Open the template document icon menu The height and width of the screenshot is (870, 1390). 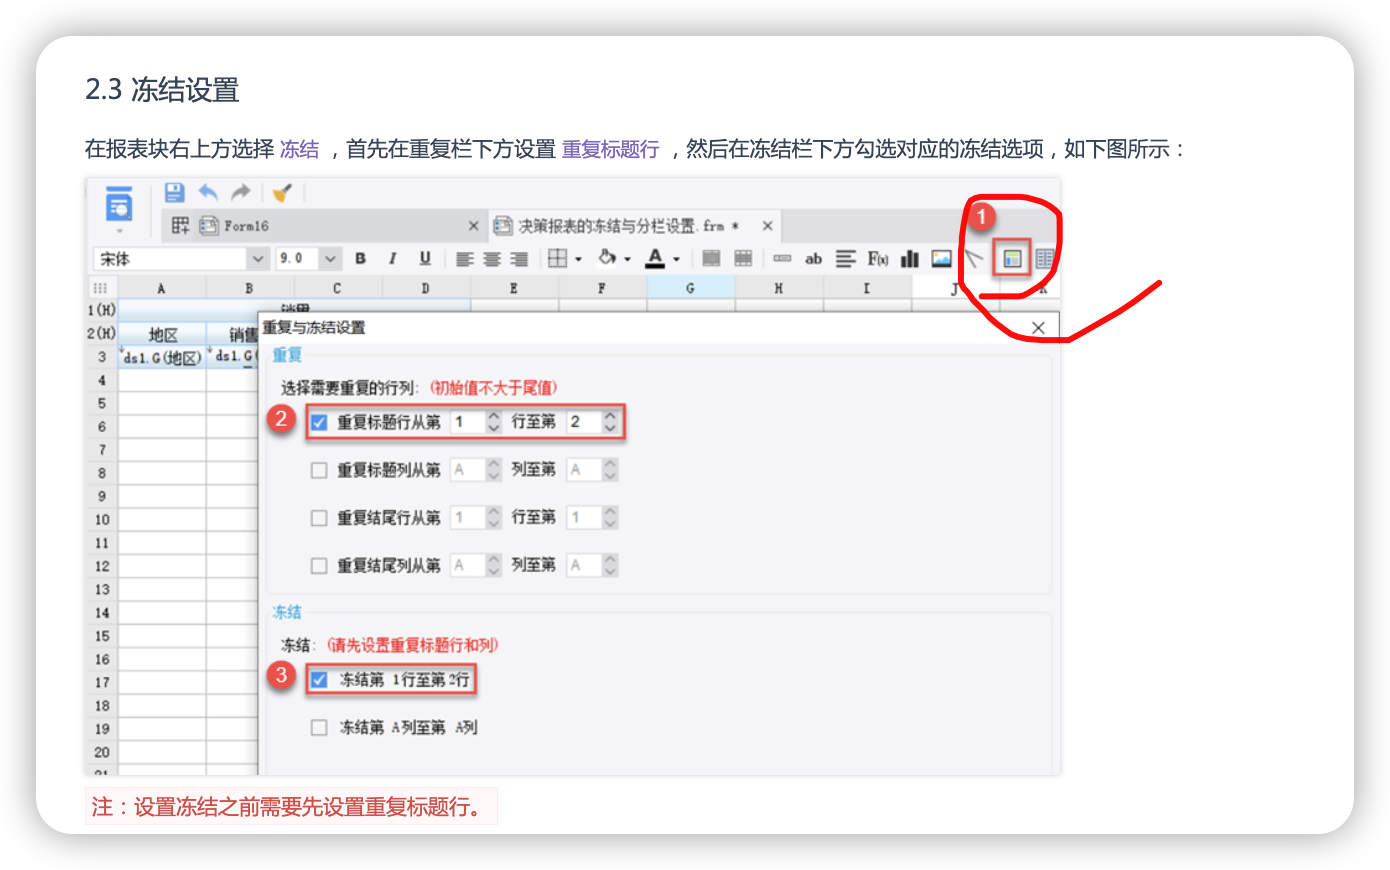click(119, 207)
